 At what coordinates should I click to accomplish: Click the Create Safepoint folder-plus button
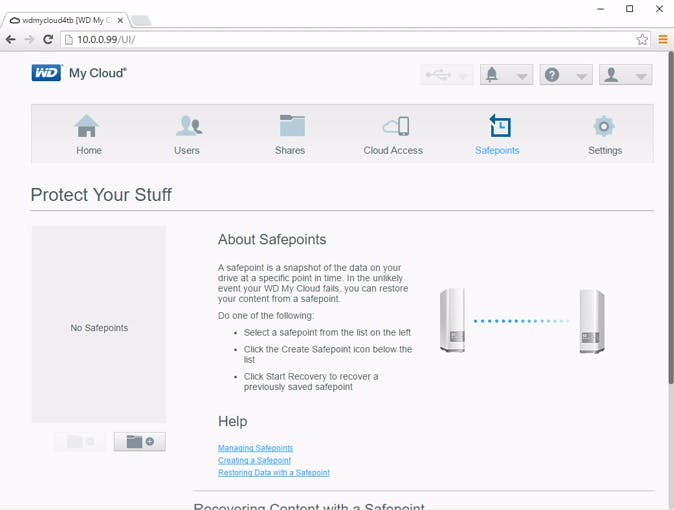[140, 442]
